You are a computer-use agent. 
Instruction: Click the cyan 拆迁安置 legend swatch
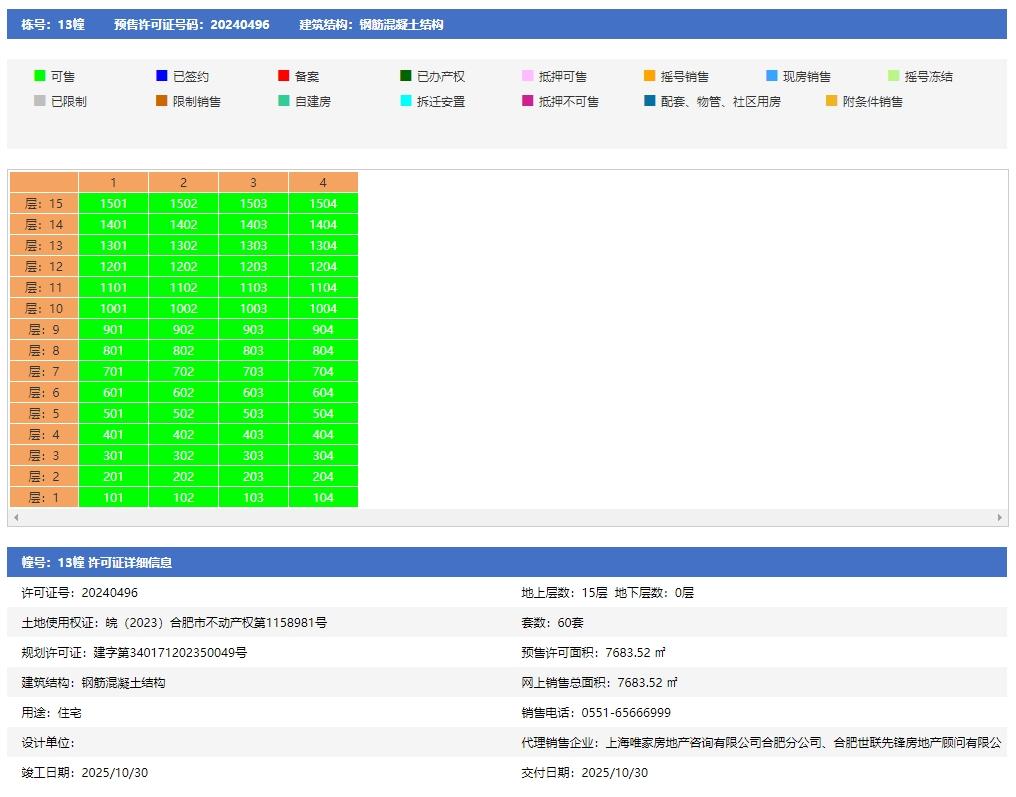click(406, 100)
